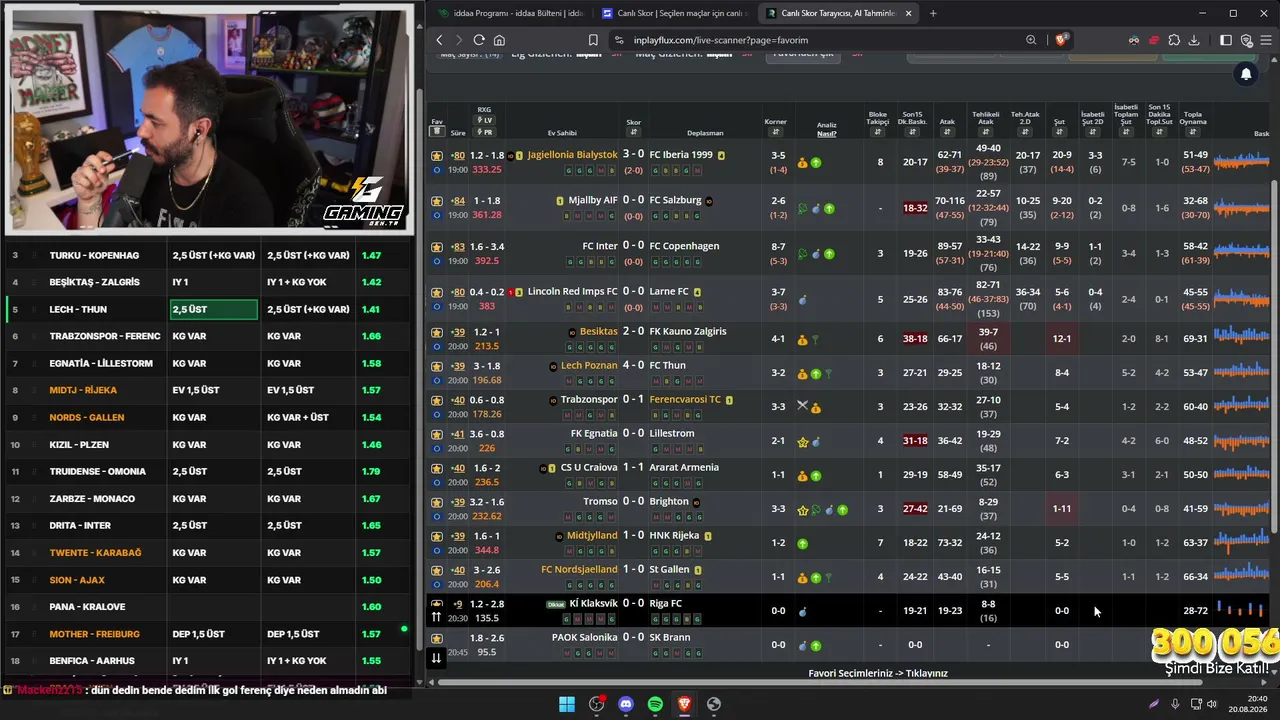Viewport: 1280px width, 720px height.
Task: Click star analysis icon in FK Egnatia row
Action: pos(802,441)
